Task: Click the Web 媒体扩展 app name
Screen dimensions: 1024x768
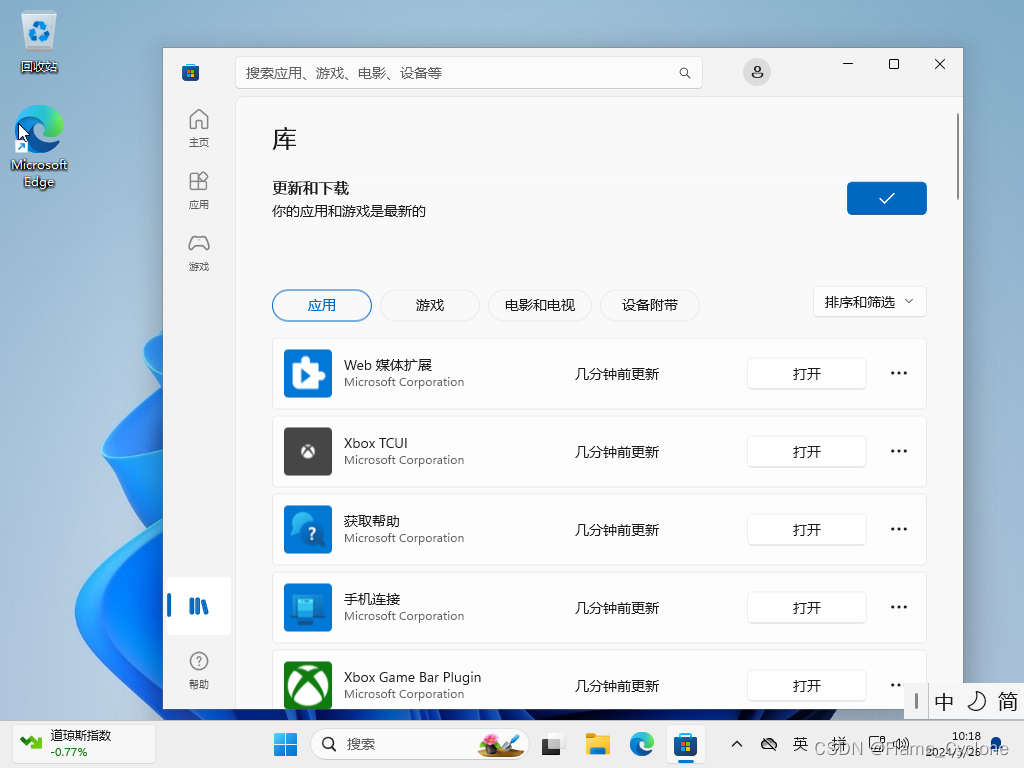Action: pos(388,365)
